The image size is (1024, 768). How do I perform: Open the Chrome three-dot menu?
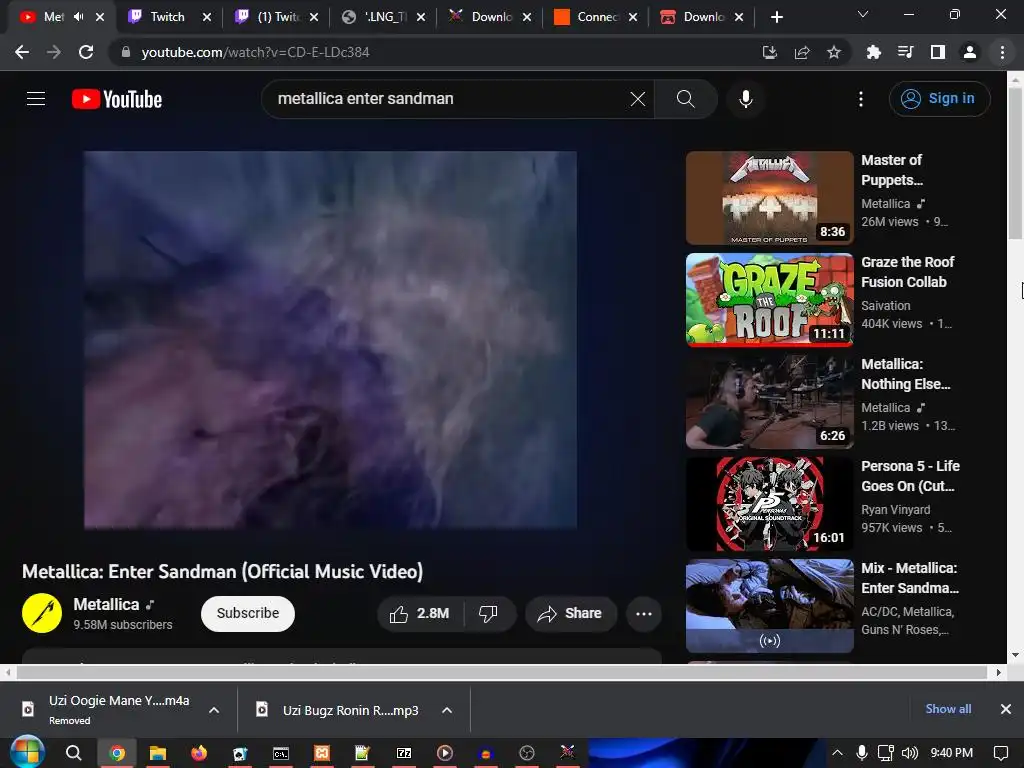1002,52
